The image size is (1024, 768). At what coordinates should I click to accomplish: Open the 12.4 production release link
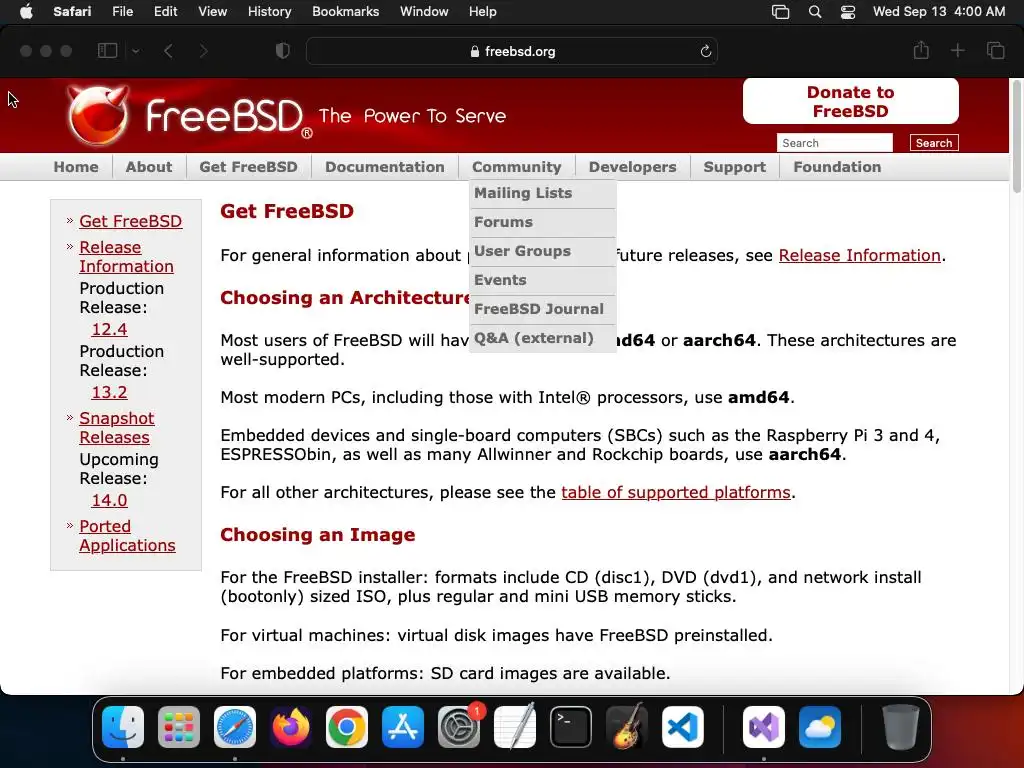[x=109, y=329]
